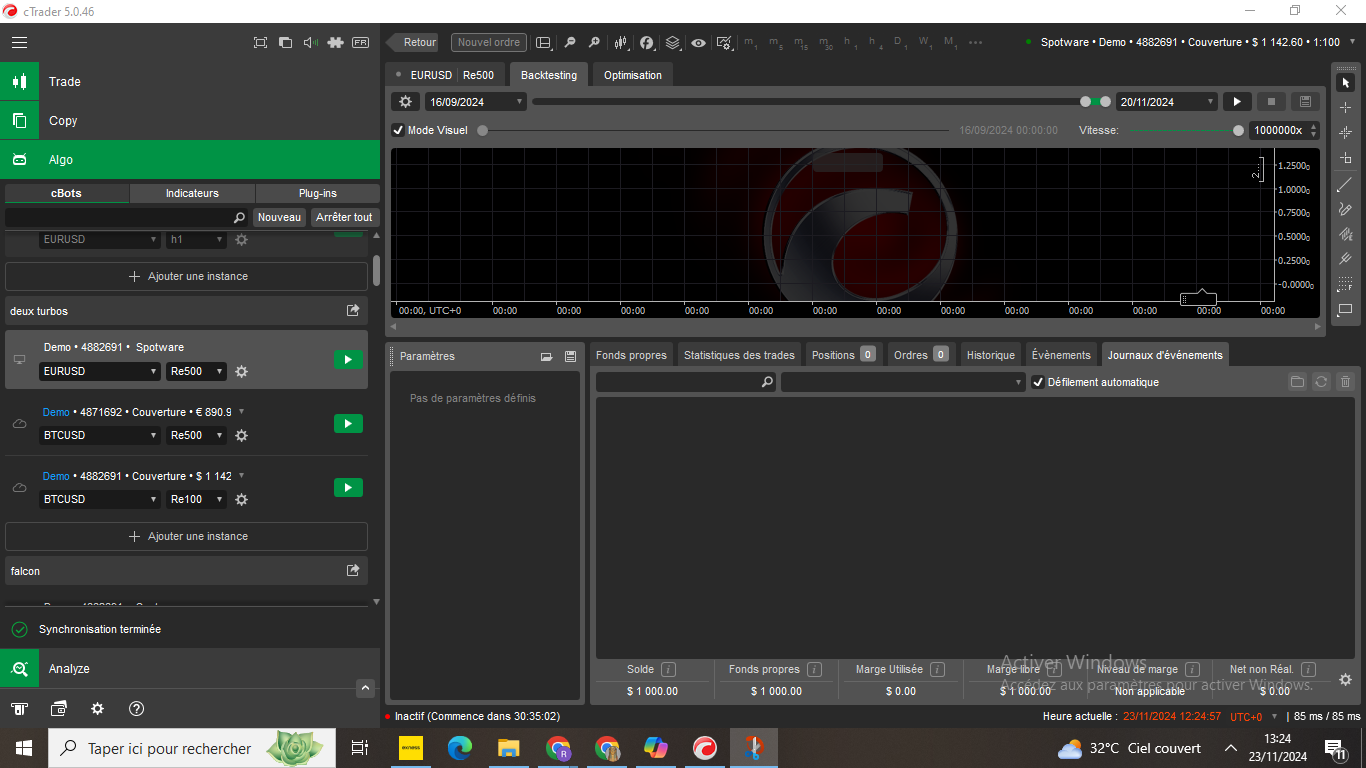Open the chart settings template icon
This screenshot has height=768, width=1366.
(x=725, y=43)
